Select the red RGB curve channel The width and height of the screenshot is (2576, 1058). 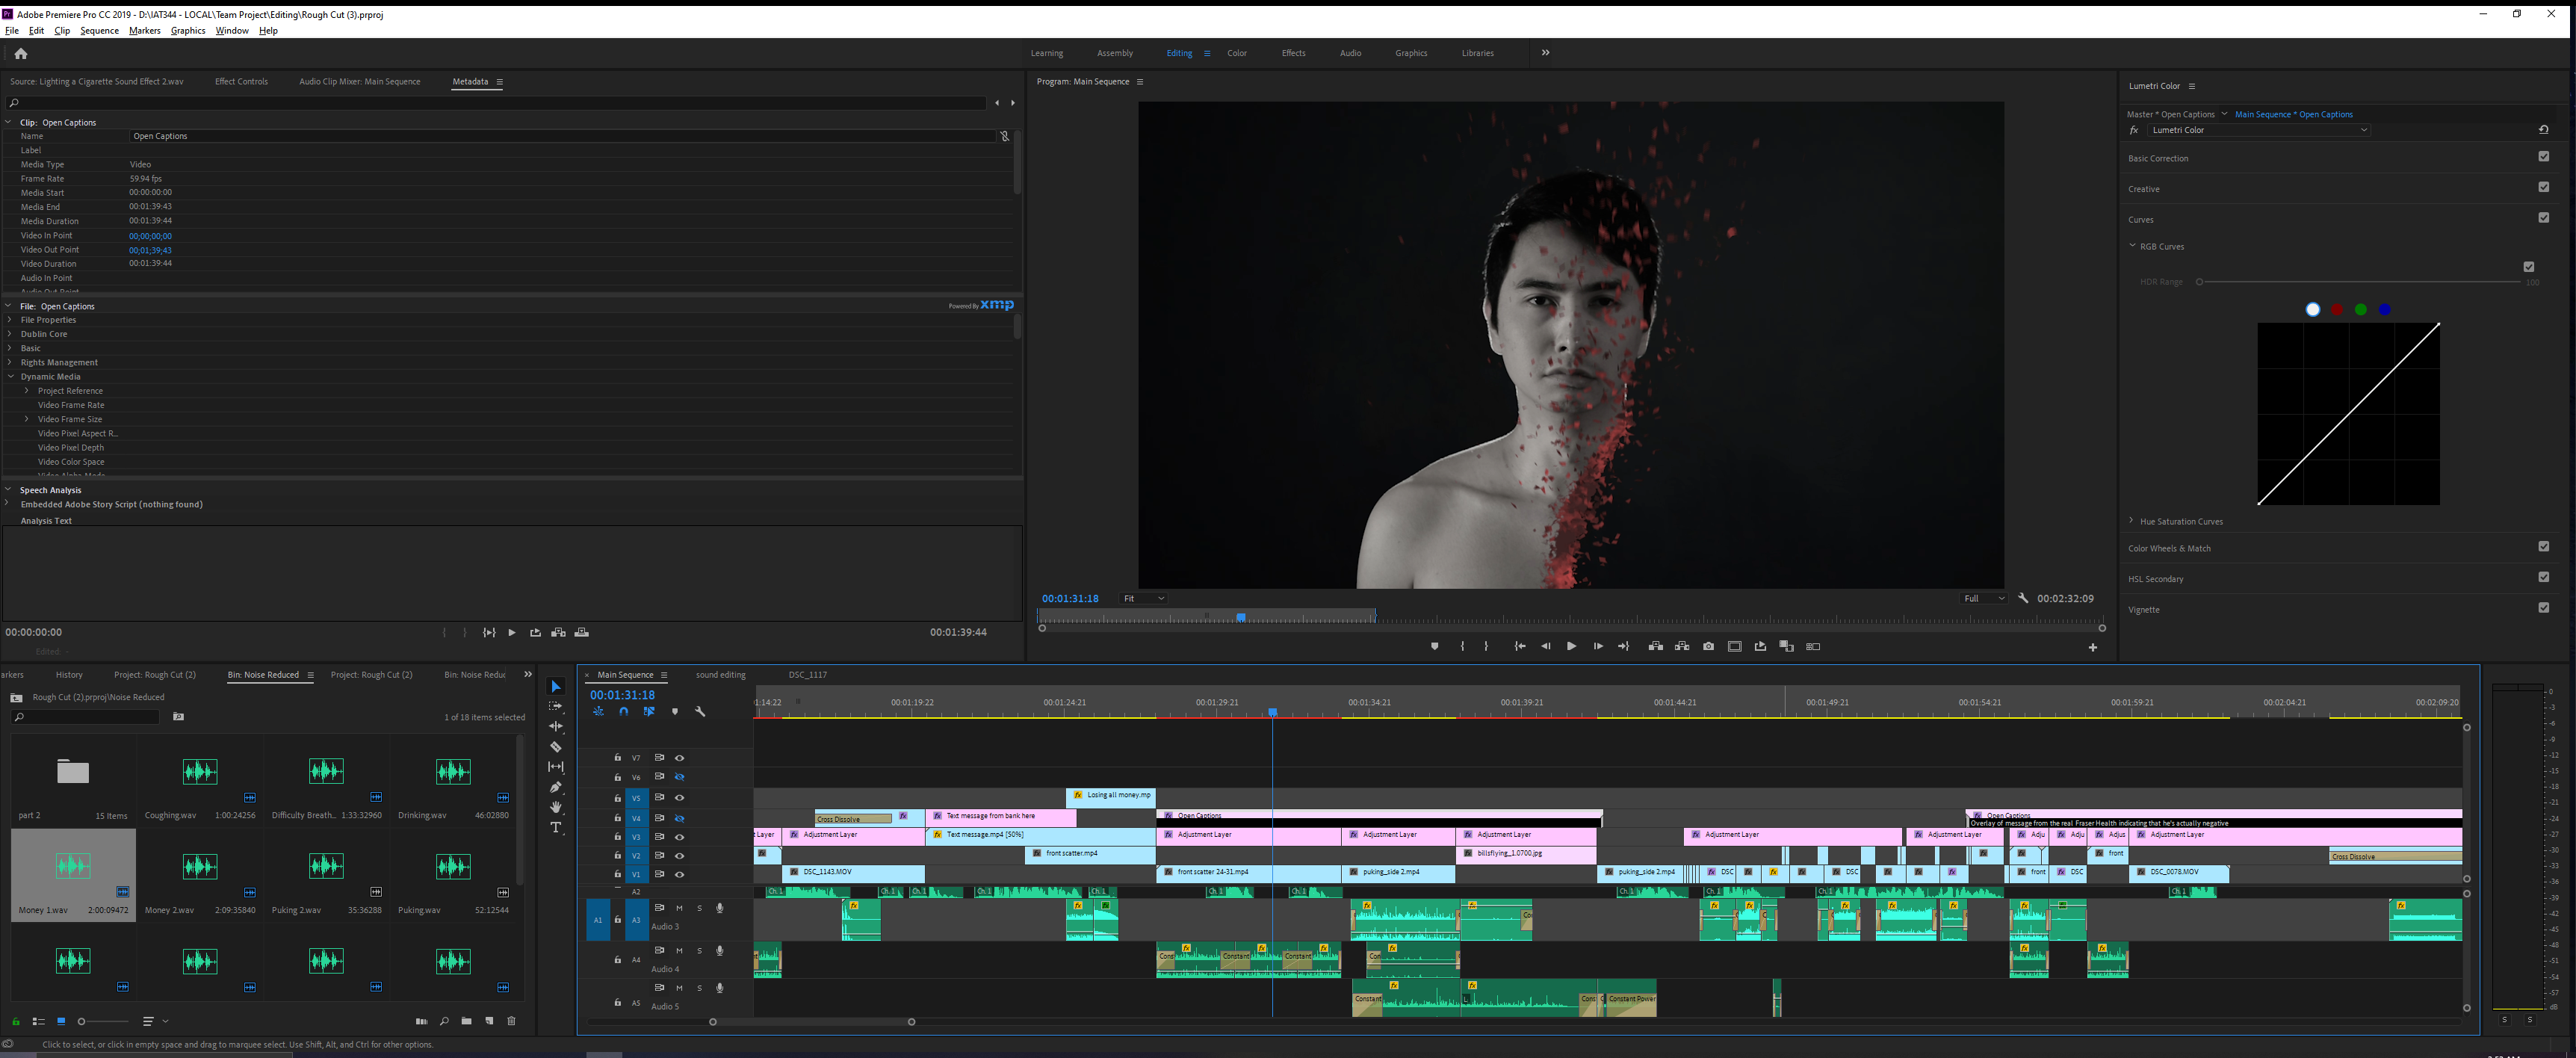pyautogui.click(x=2336, y=310)
